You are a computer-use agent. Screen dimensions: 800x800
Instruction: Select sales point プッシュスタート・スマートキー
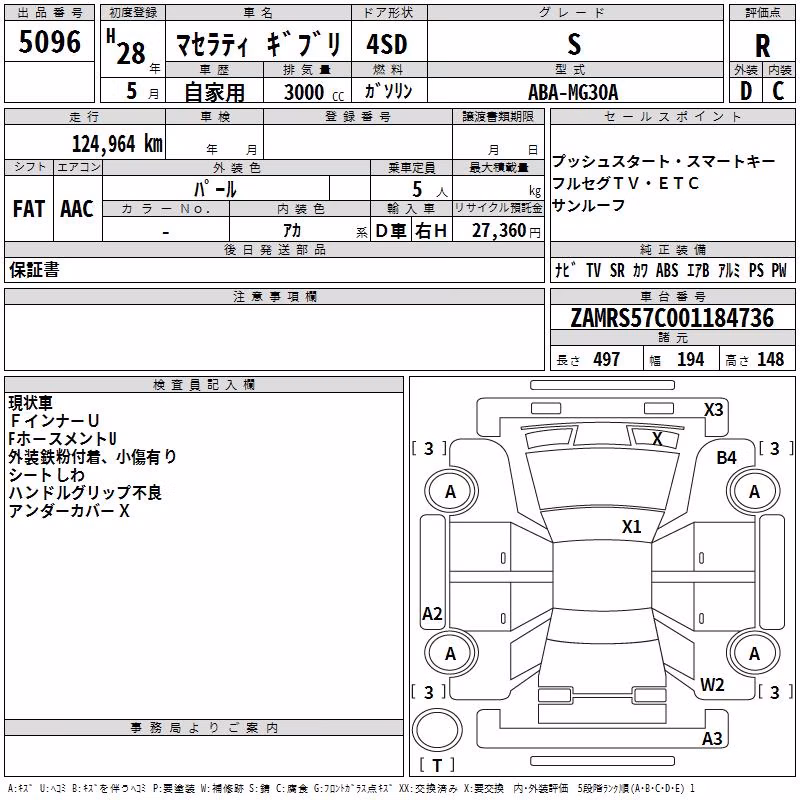click(663, 161)
